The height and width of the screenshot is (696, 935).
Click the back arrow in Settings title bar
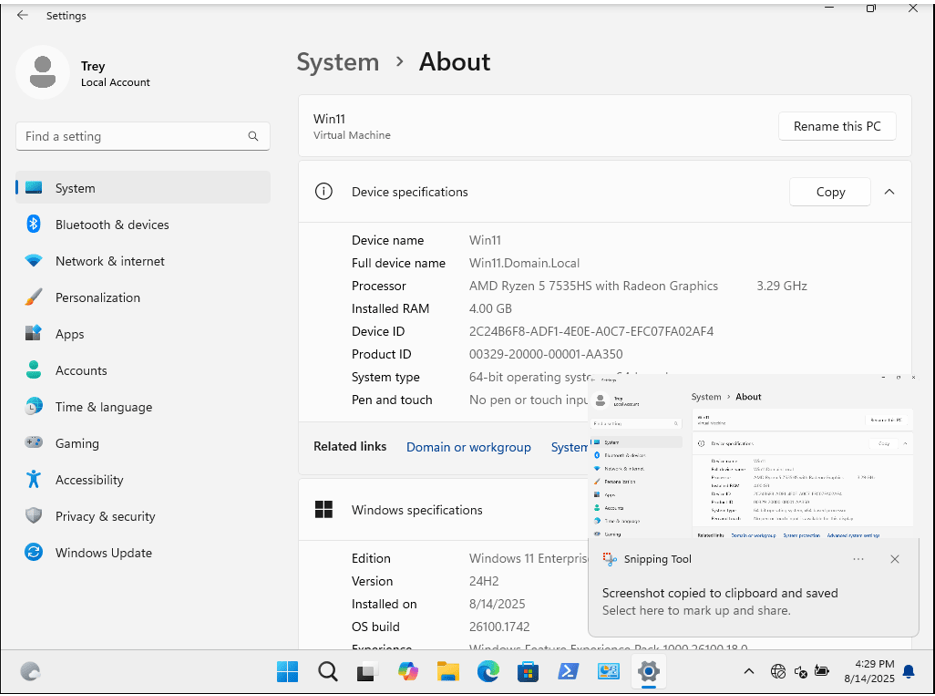click(x=22, y=16)
